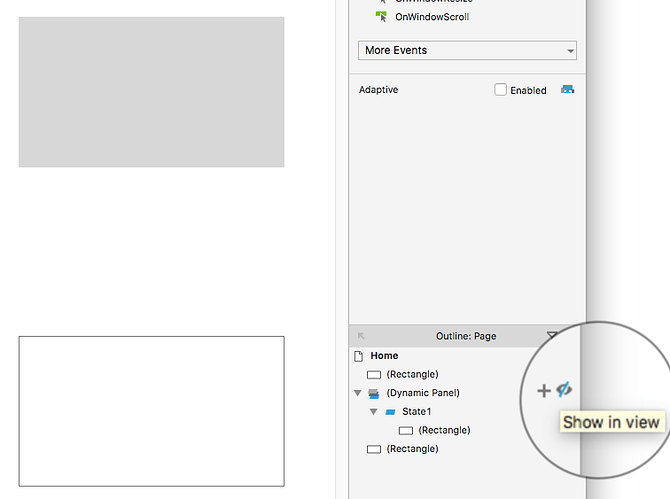
Task: Select the OnWindowScroll event
Action: point(432,17)
